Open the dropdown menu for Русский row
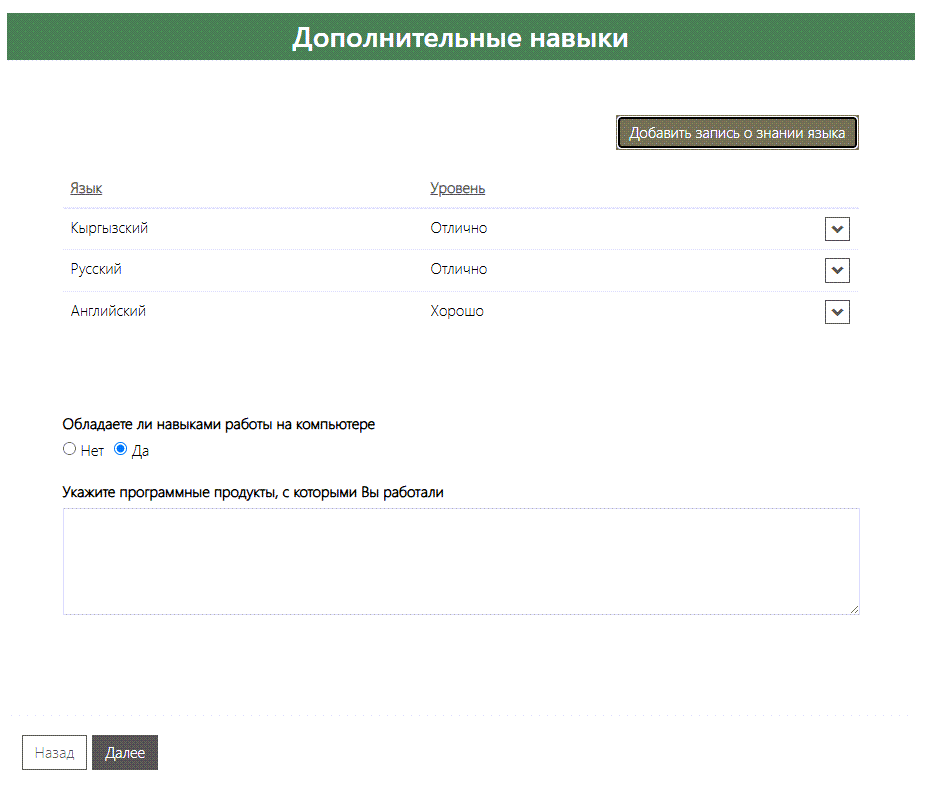The image size is (925, 793). pyautogui.click(x=837, y=270)
